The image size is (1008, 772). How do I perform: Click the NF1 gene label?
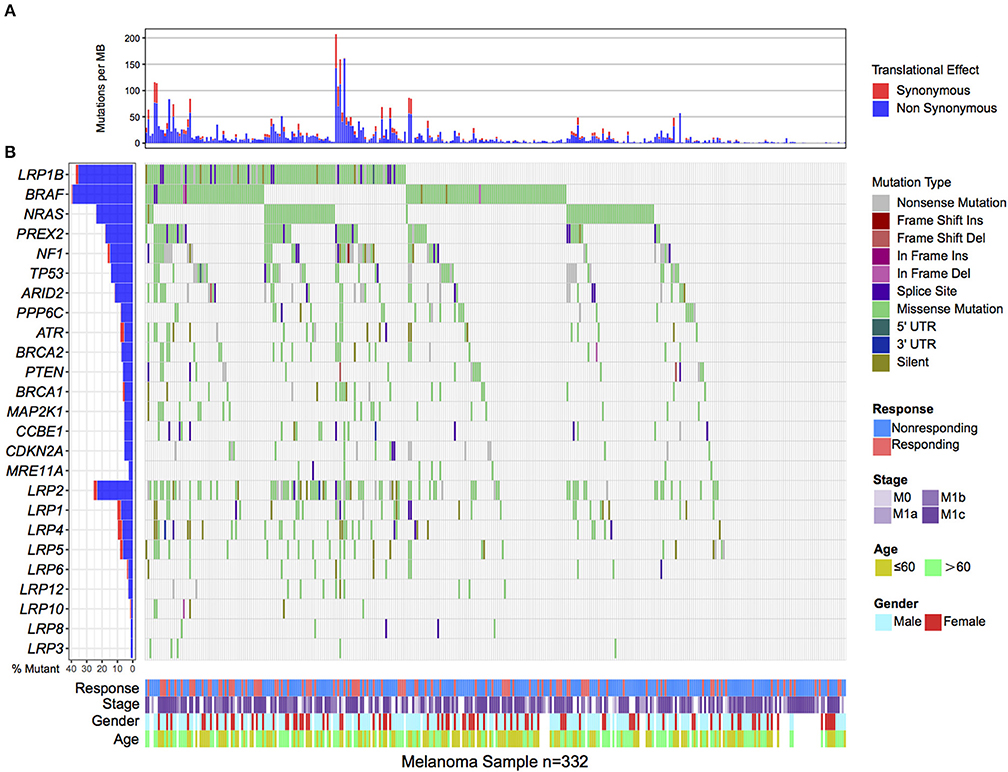50,254
